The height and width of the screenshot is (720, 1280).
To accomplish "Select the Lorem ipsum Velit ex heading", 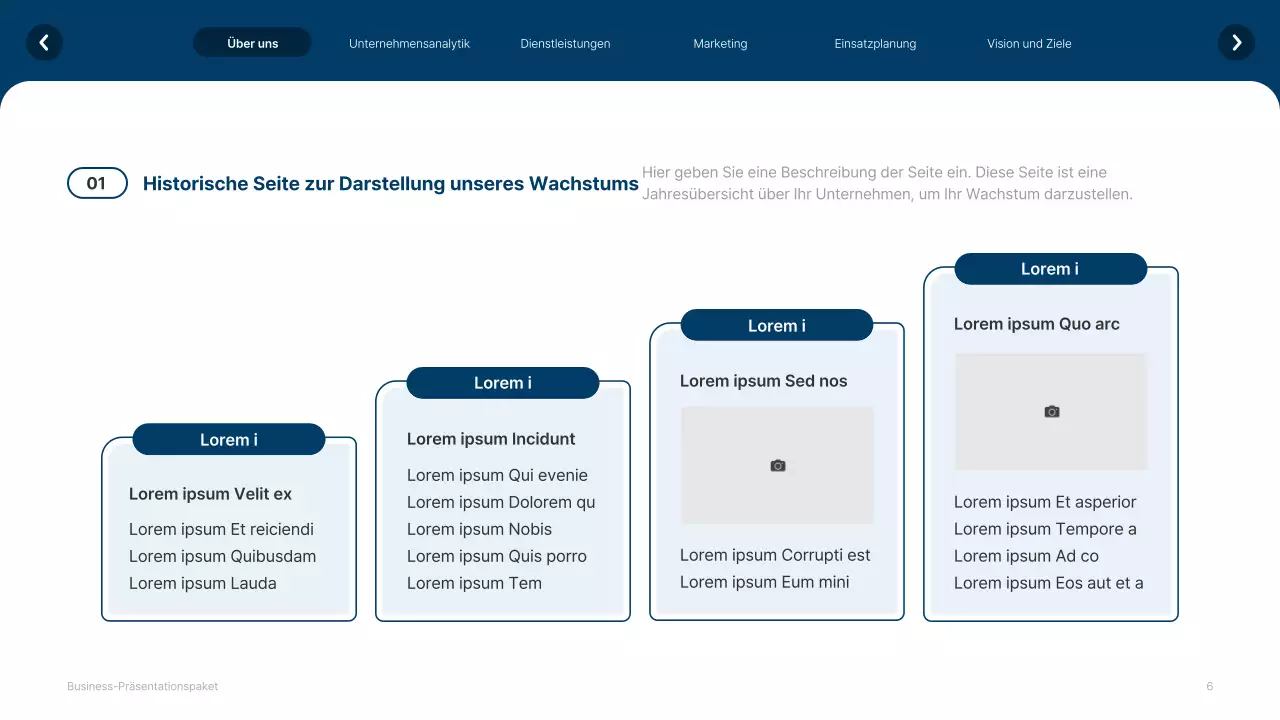I will [210, 493].
